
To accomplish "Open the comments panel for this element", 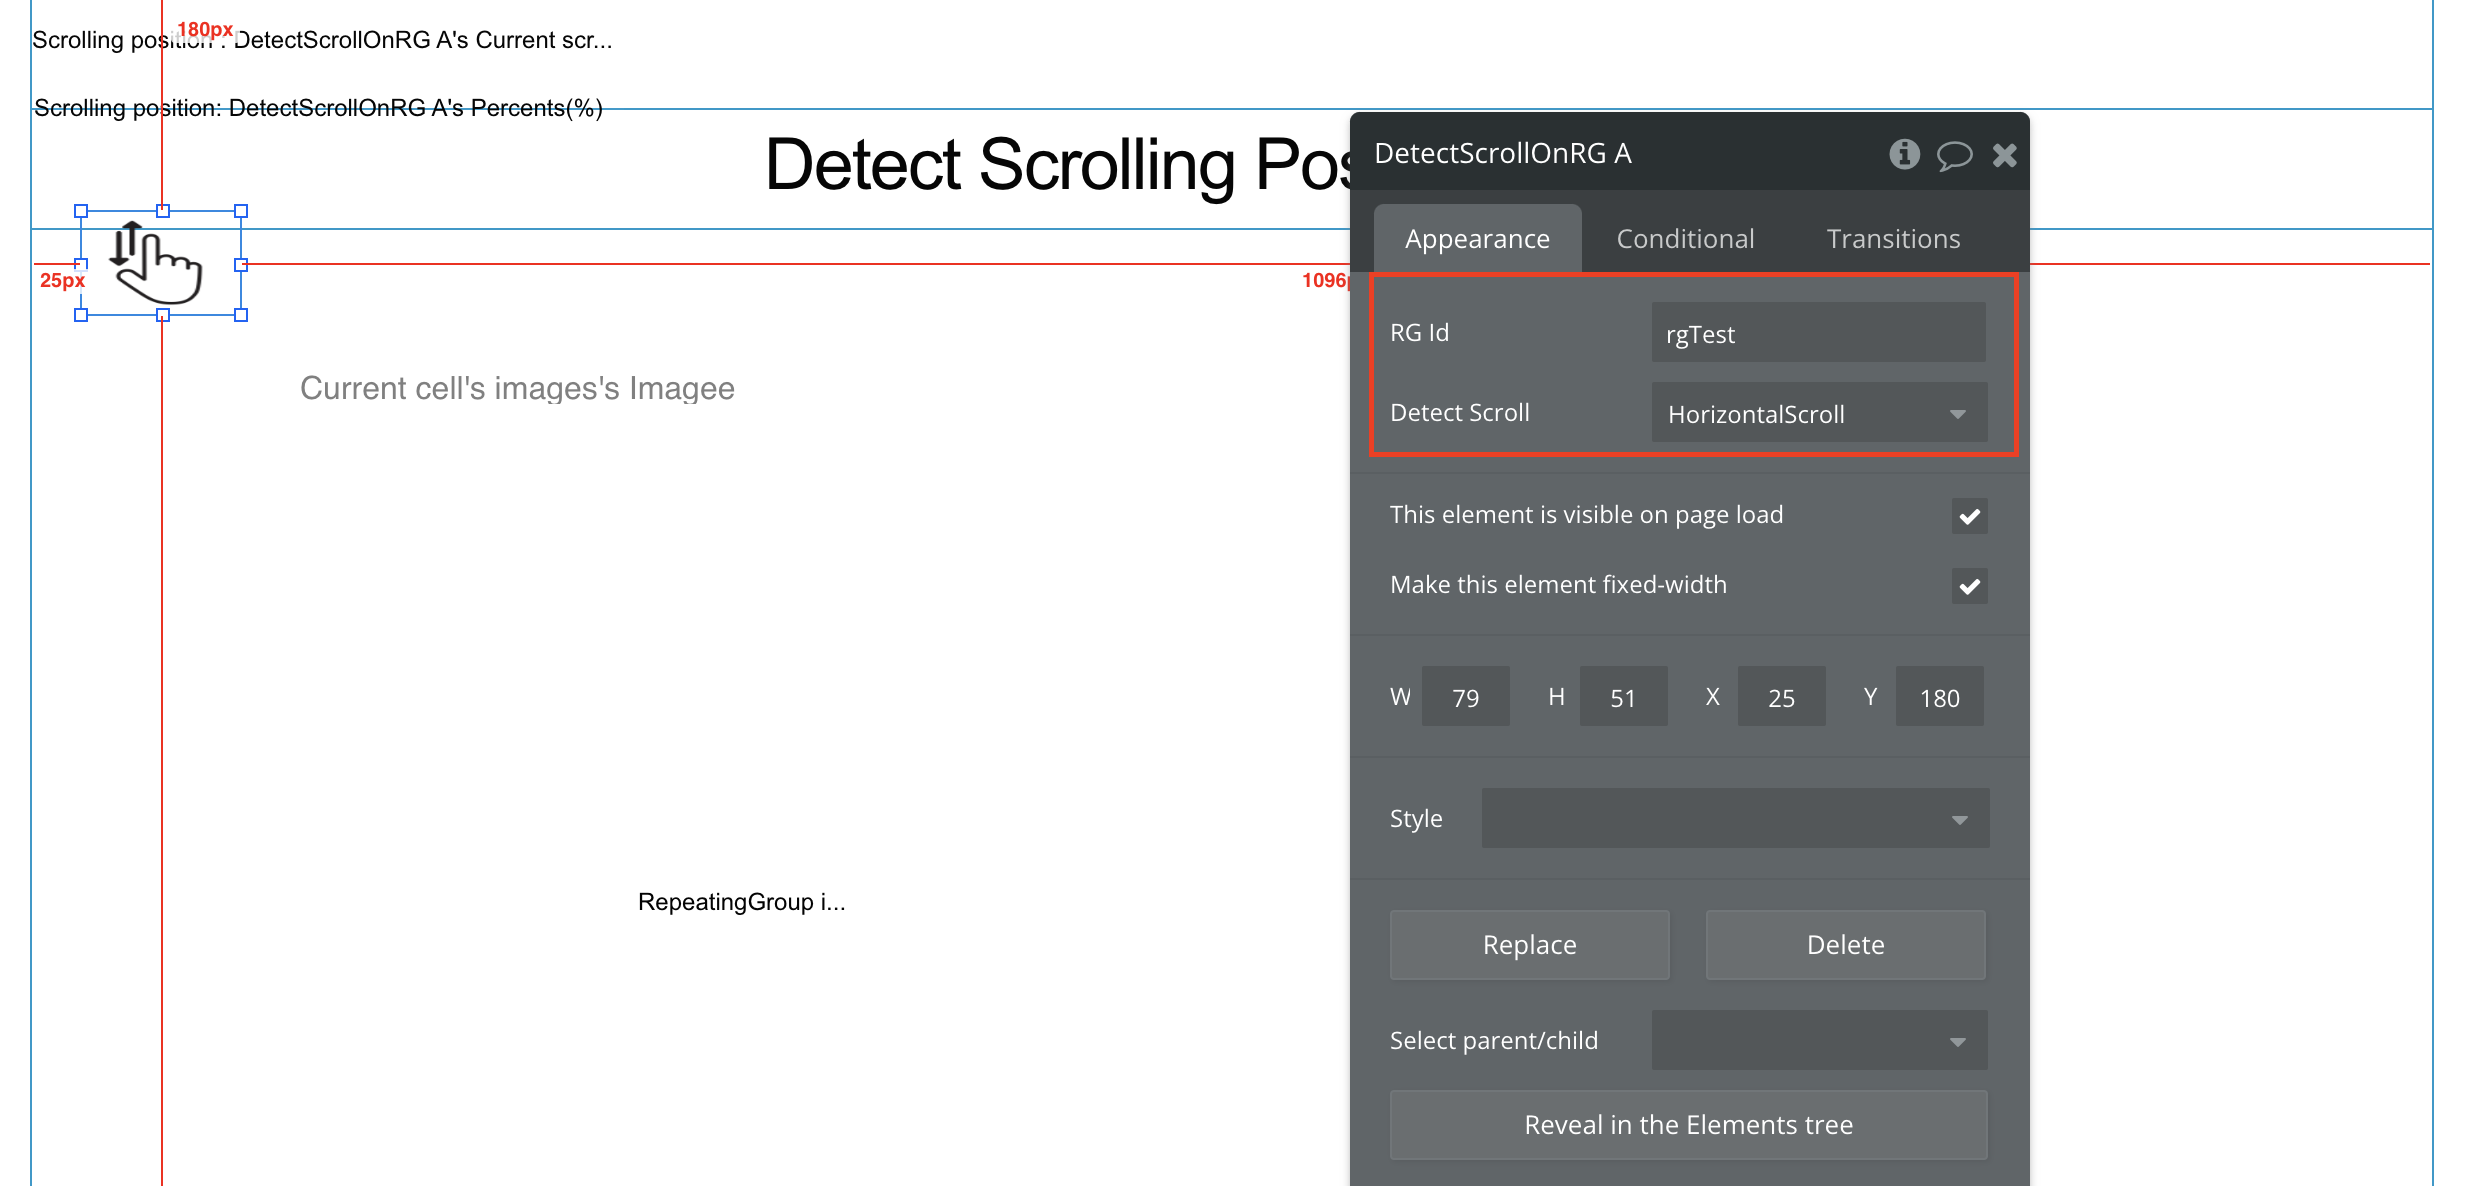I will coord(1949,154).
